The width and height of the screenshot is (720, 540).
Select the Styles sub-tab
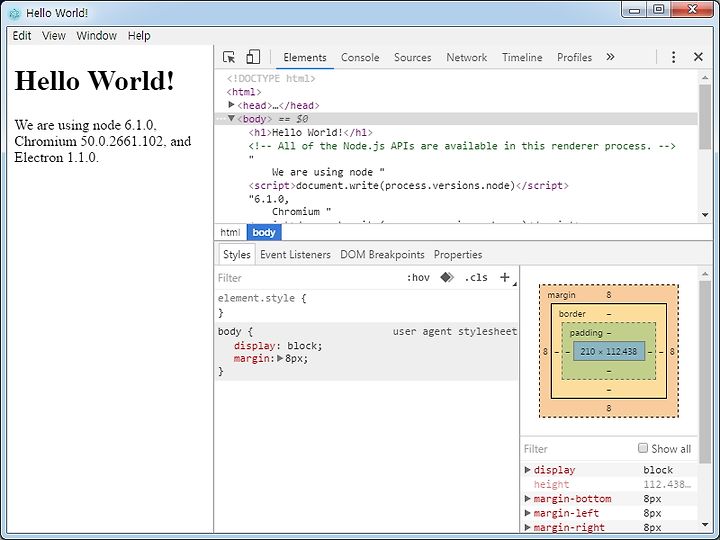coord(236,254)
